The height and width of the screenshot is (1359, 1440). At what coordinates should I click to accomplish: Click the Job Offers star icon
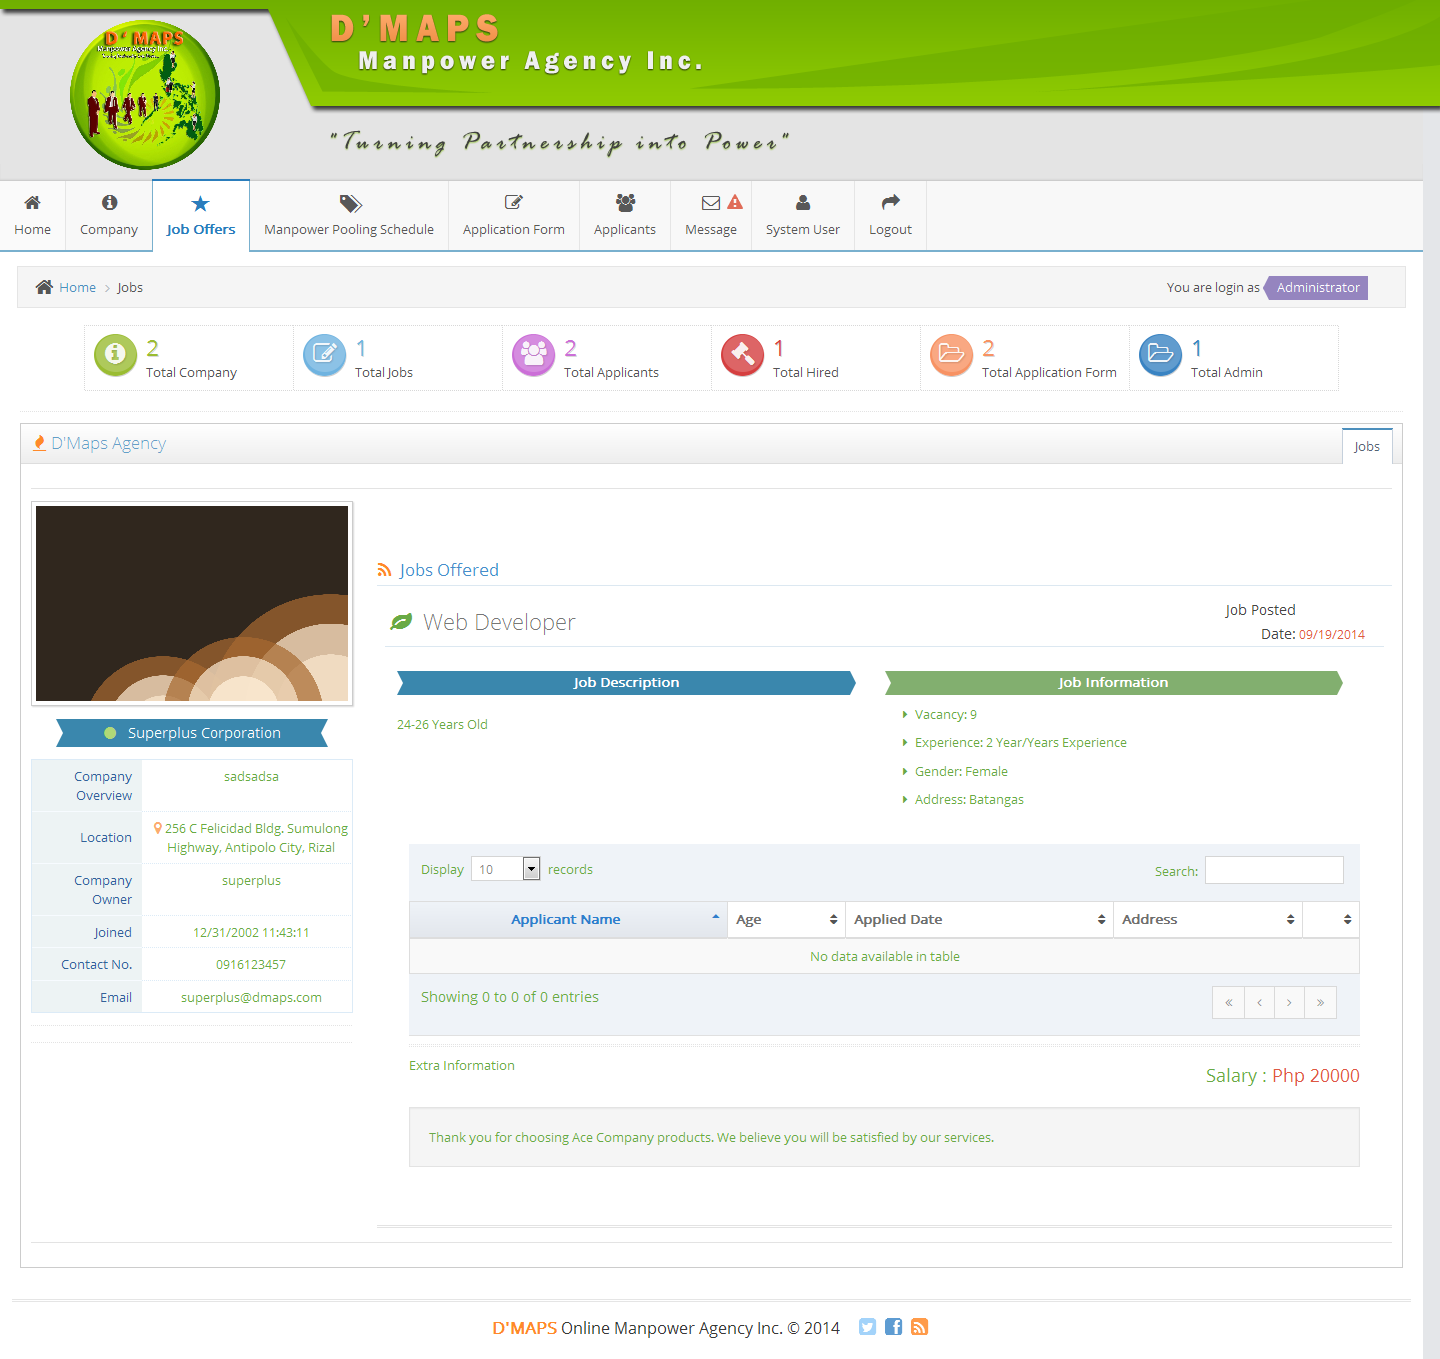(x=200, y=204)
